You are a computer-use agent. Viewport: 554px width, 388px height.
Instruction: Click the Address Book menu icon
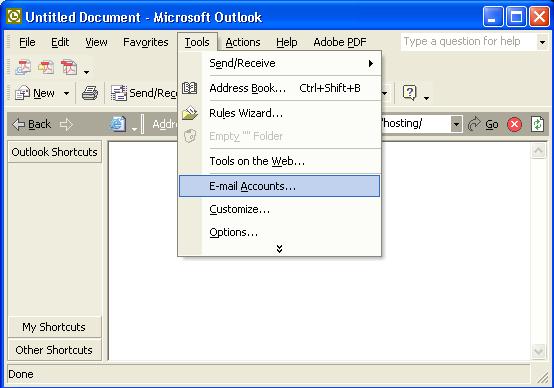(190, 88)
